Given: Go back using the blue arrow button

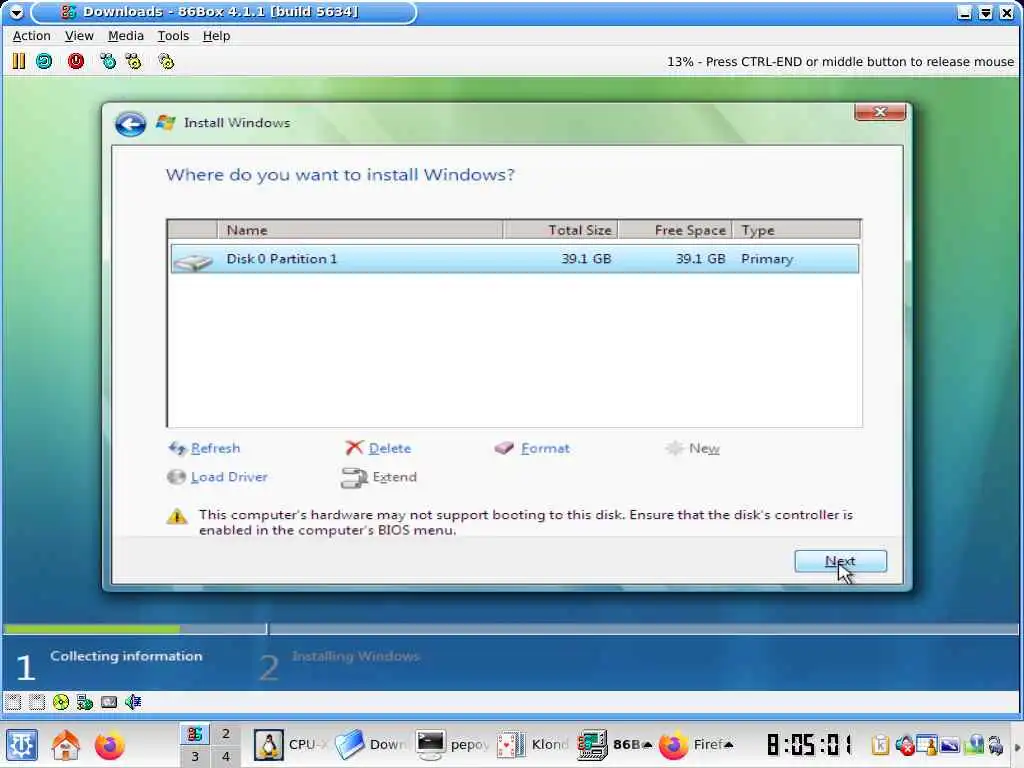Looking at the screenshot, I should point(130,123).
